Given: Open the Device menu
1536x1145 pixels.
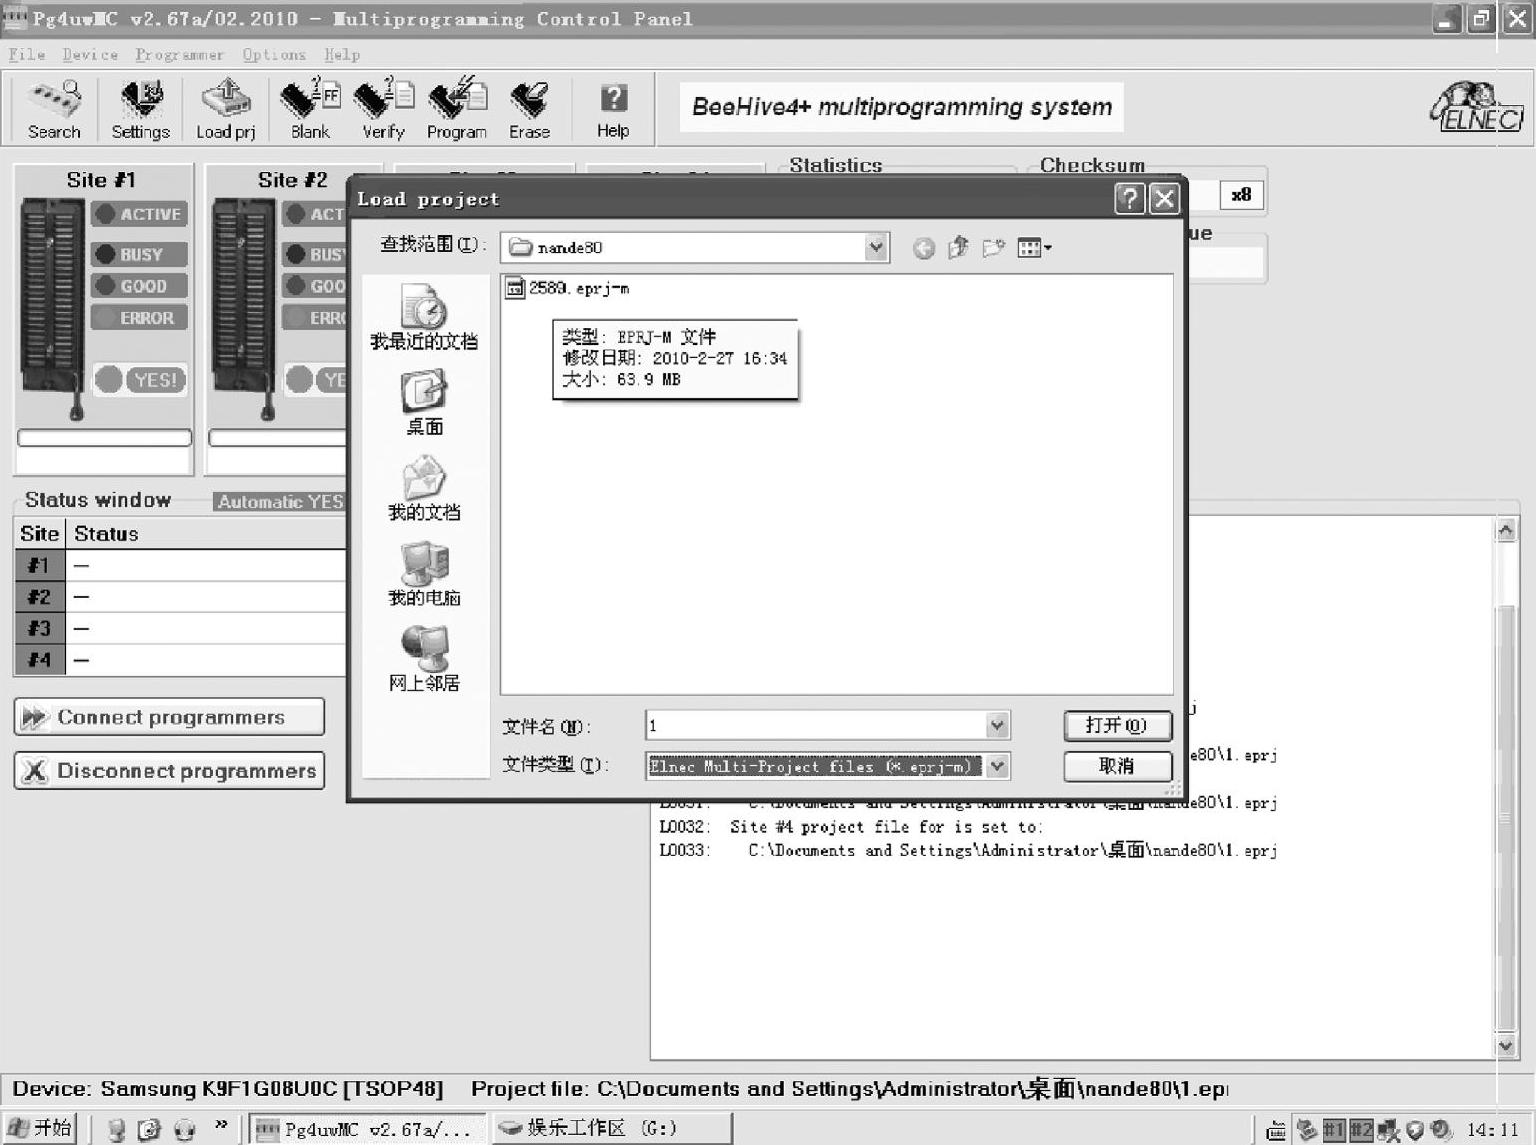Looking at the screenshot, I should tap(90, 55).
